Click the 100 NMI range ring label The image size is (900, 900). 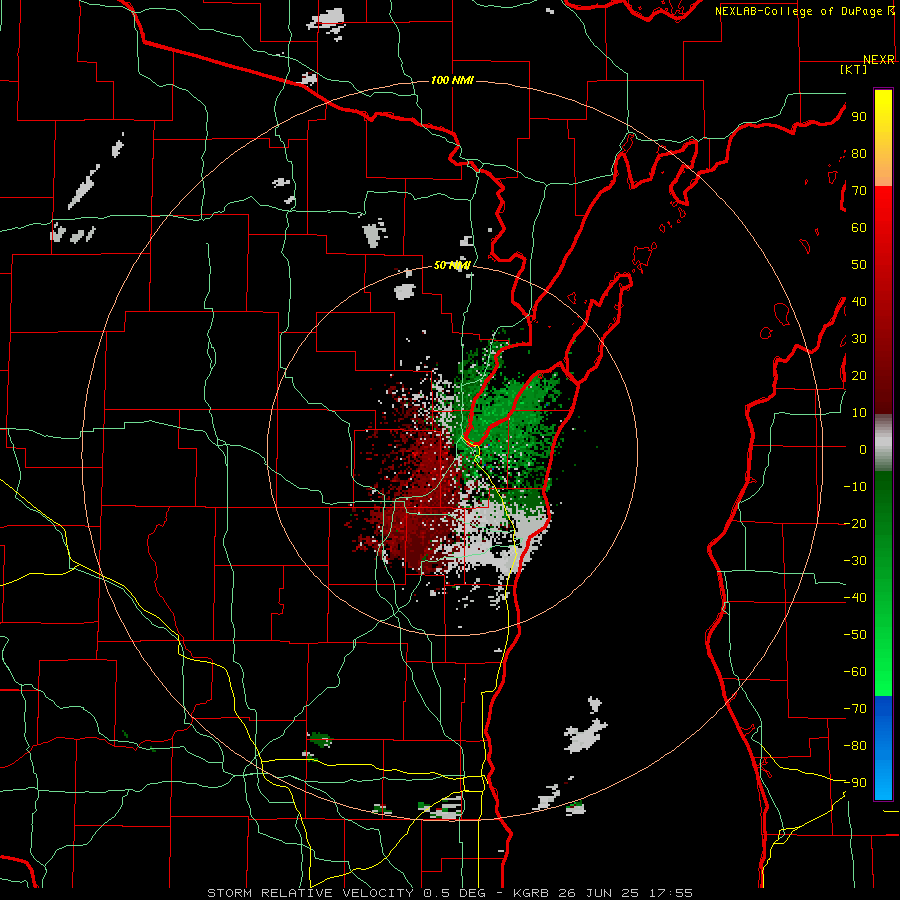coord(452,80)
